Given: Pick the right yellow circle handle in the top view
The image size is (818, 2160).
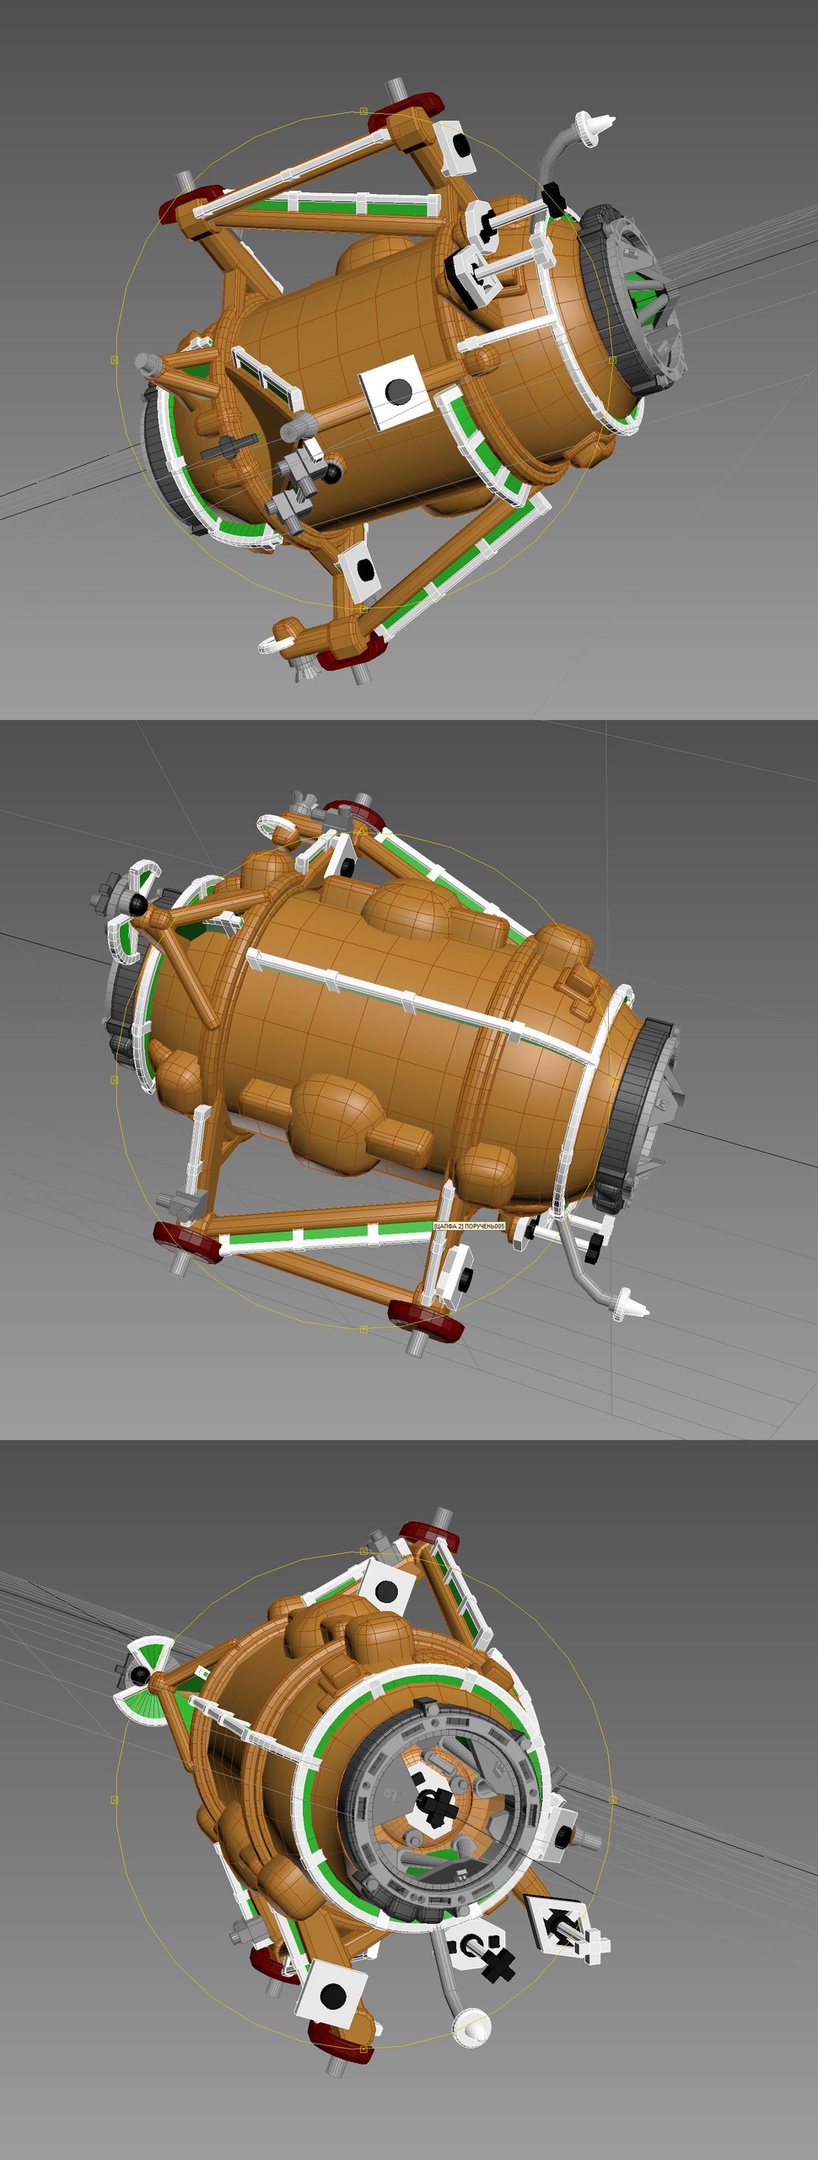Looking at the screenshot, I should tap(612, 359).
